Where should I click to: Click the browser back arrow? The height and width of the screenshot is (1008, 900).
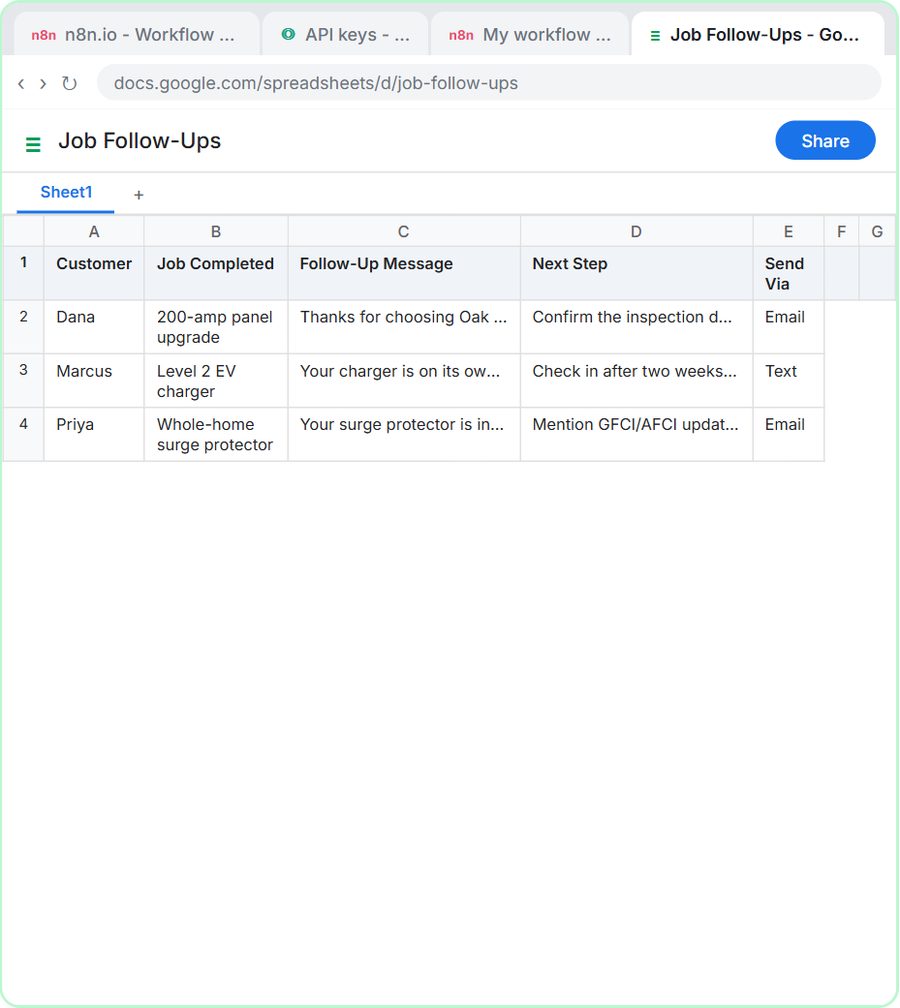[21, 84]
